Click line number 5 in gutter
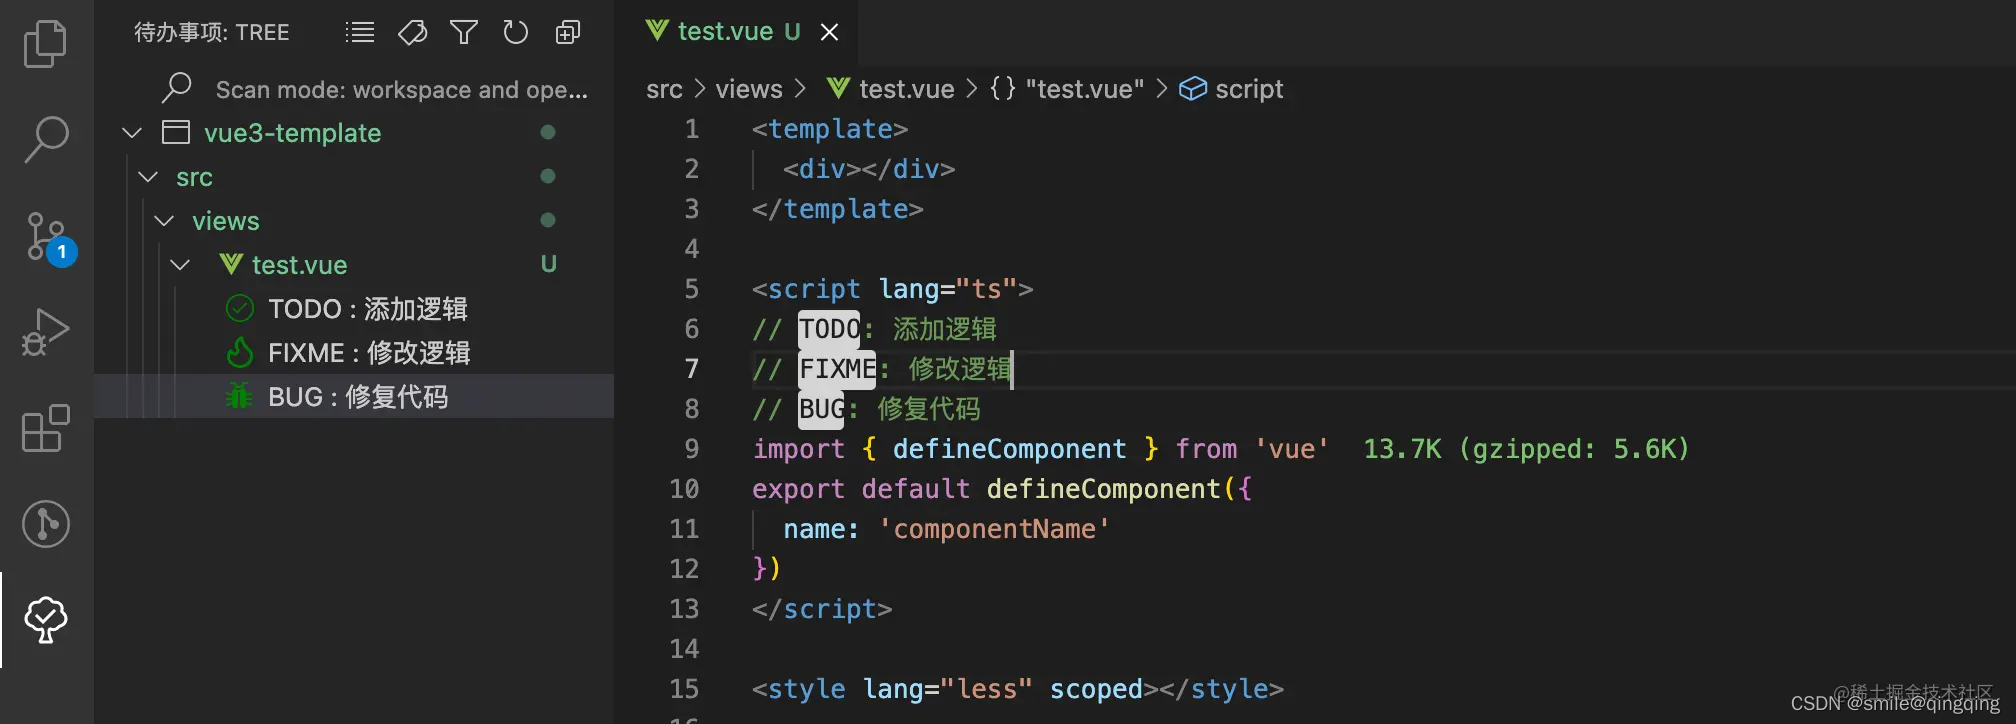The height and width of the screenshot is (724, 2016). click(691, 289)
